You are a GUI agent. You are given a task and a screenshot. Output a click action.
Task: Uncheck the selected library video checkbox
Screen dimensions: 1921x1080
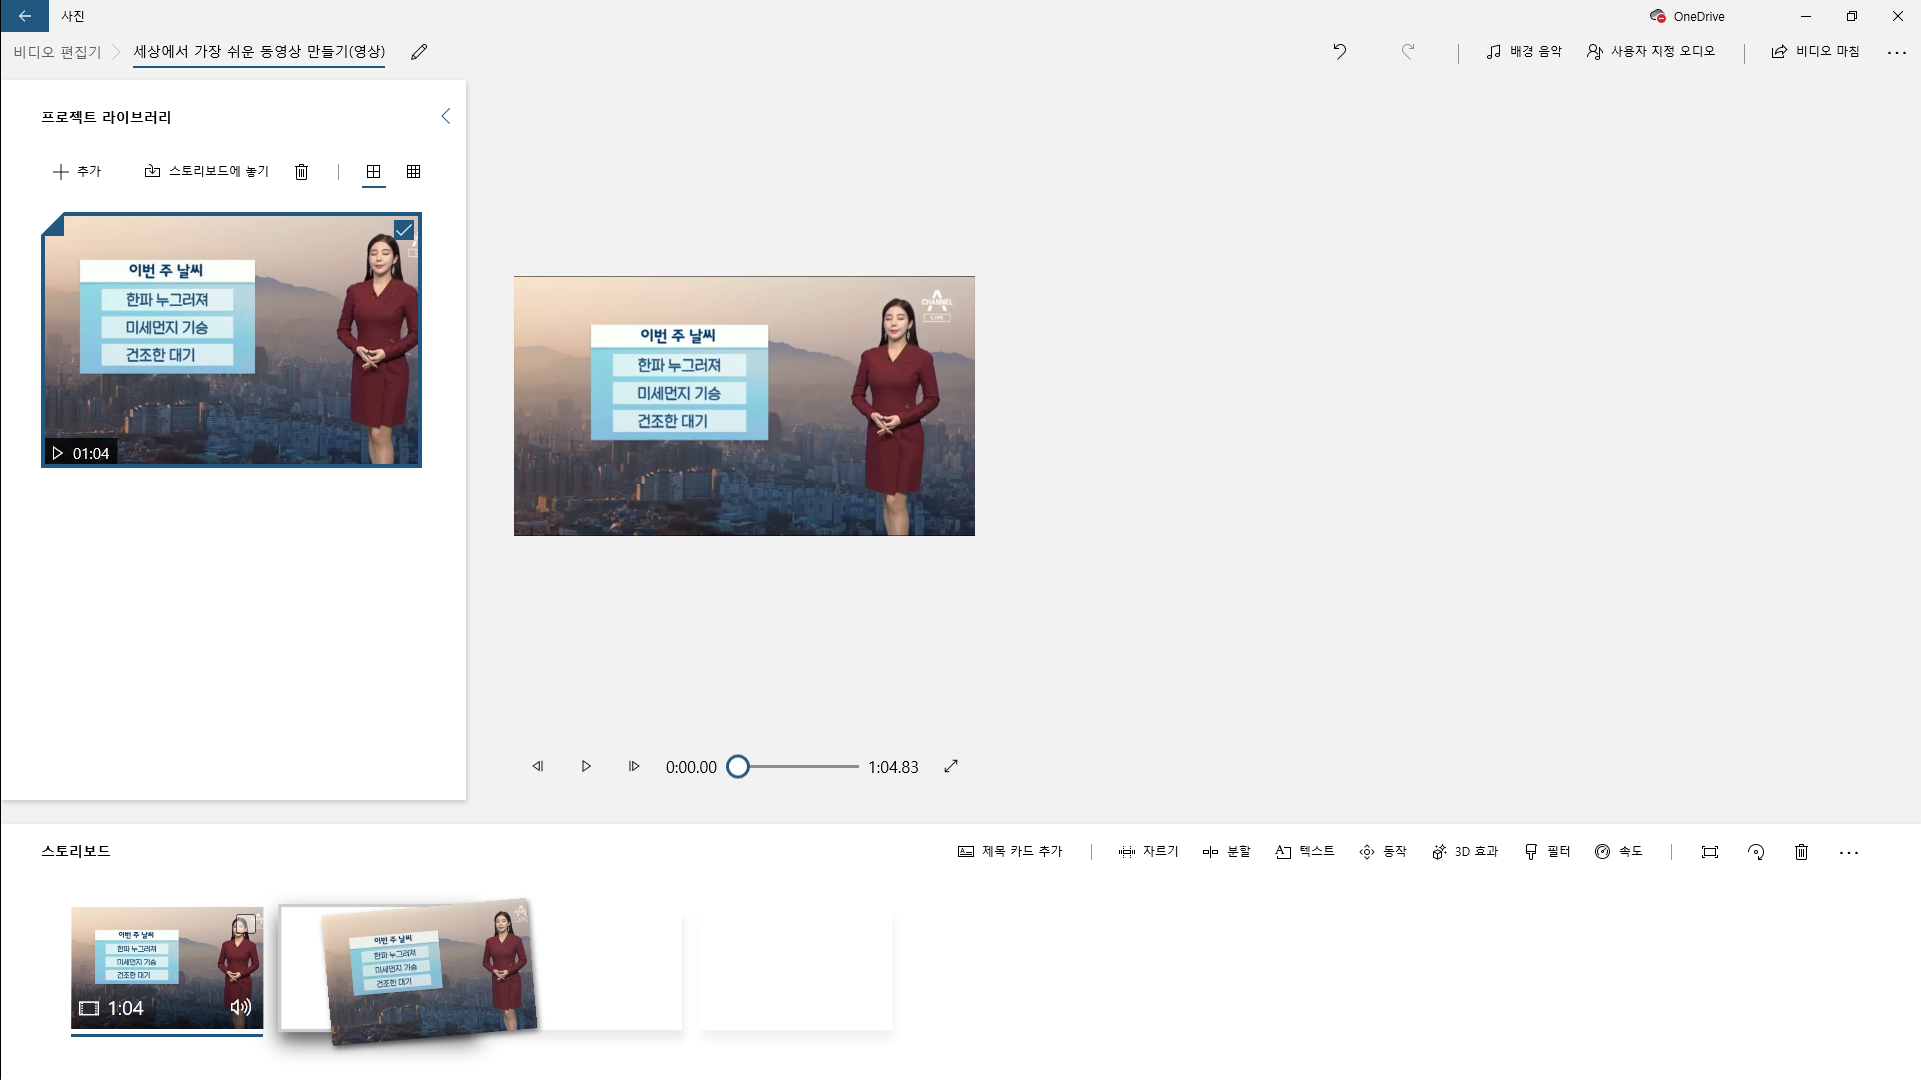tap(404, 231)
